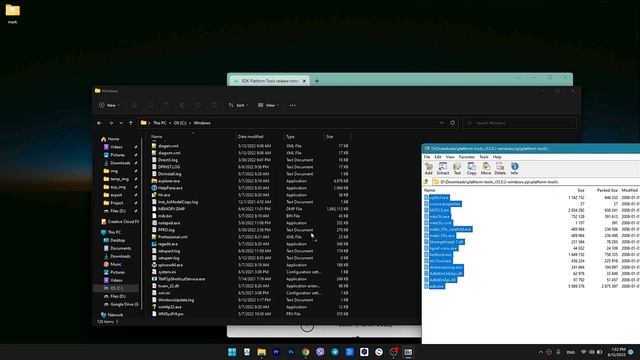
Task: Open the New dropdown in Explorer
Action: point(109,105)
